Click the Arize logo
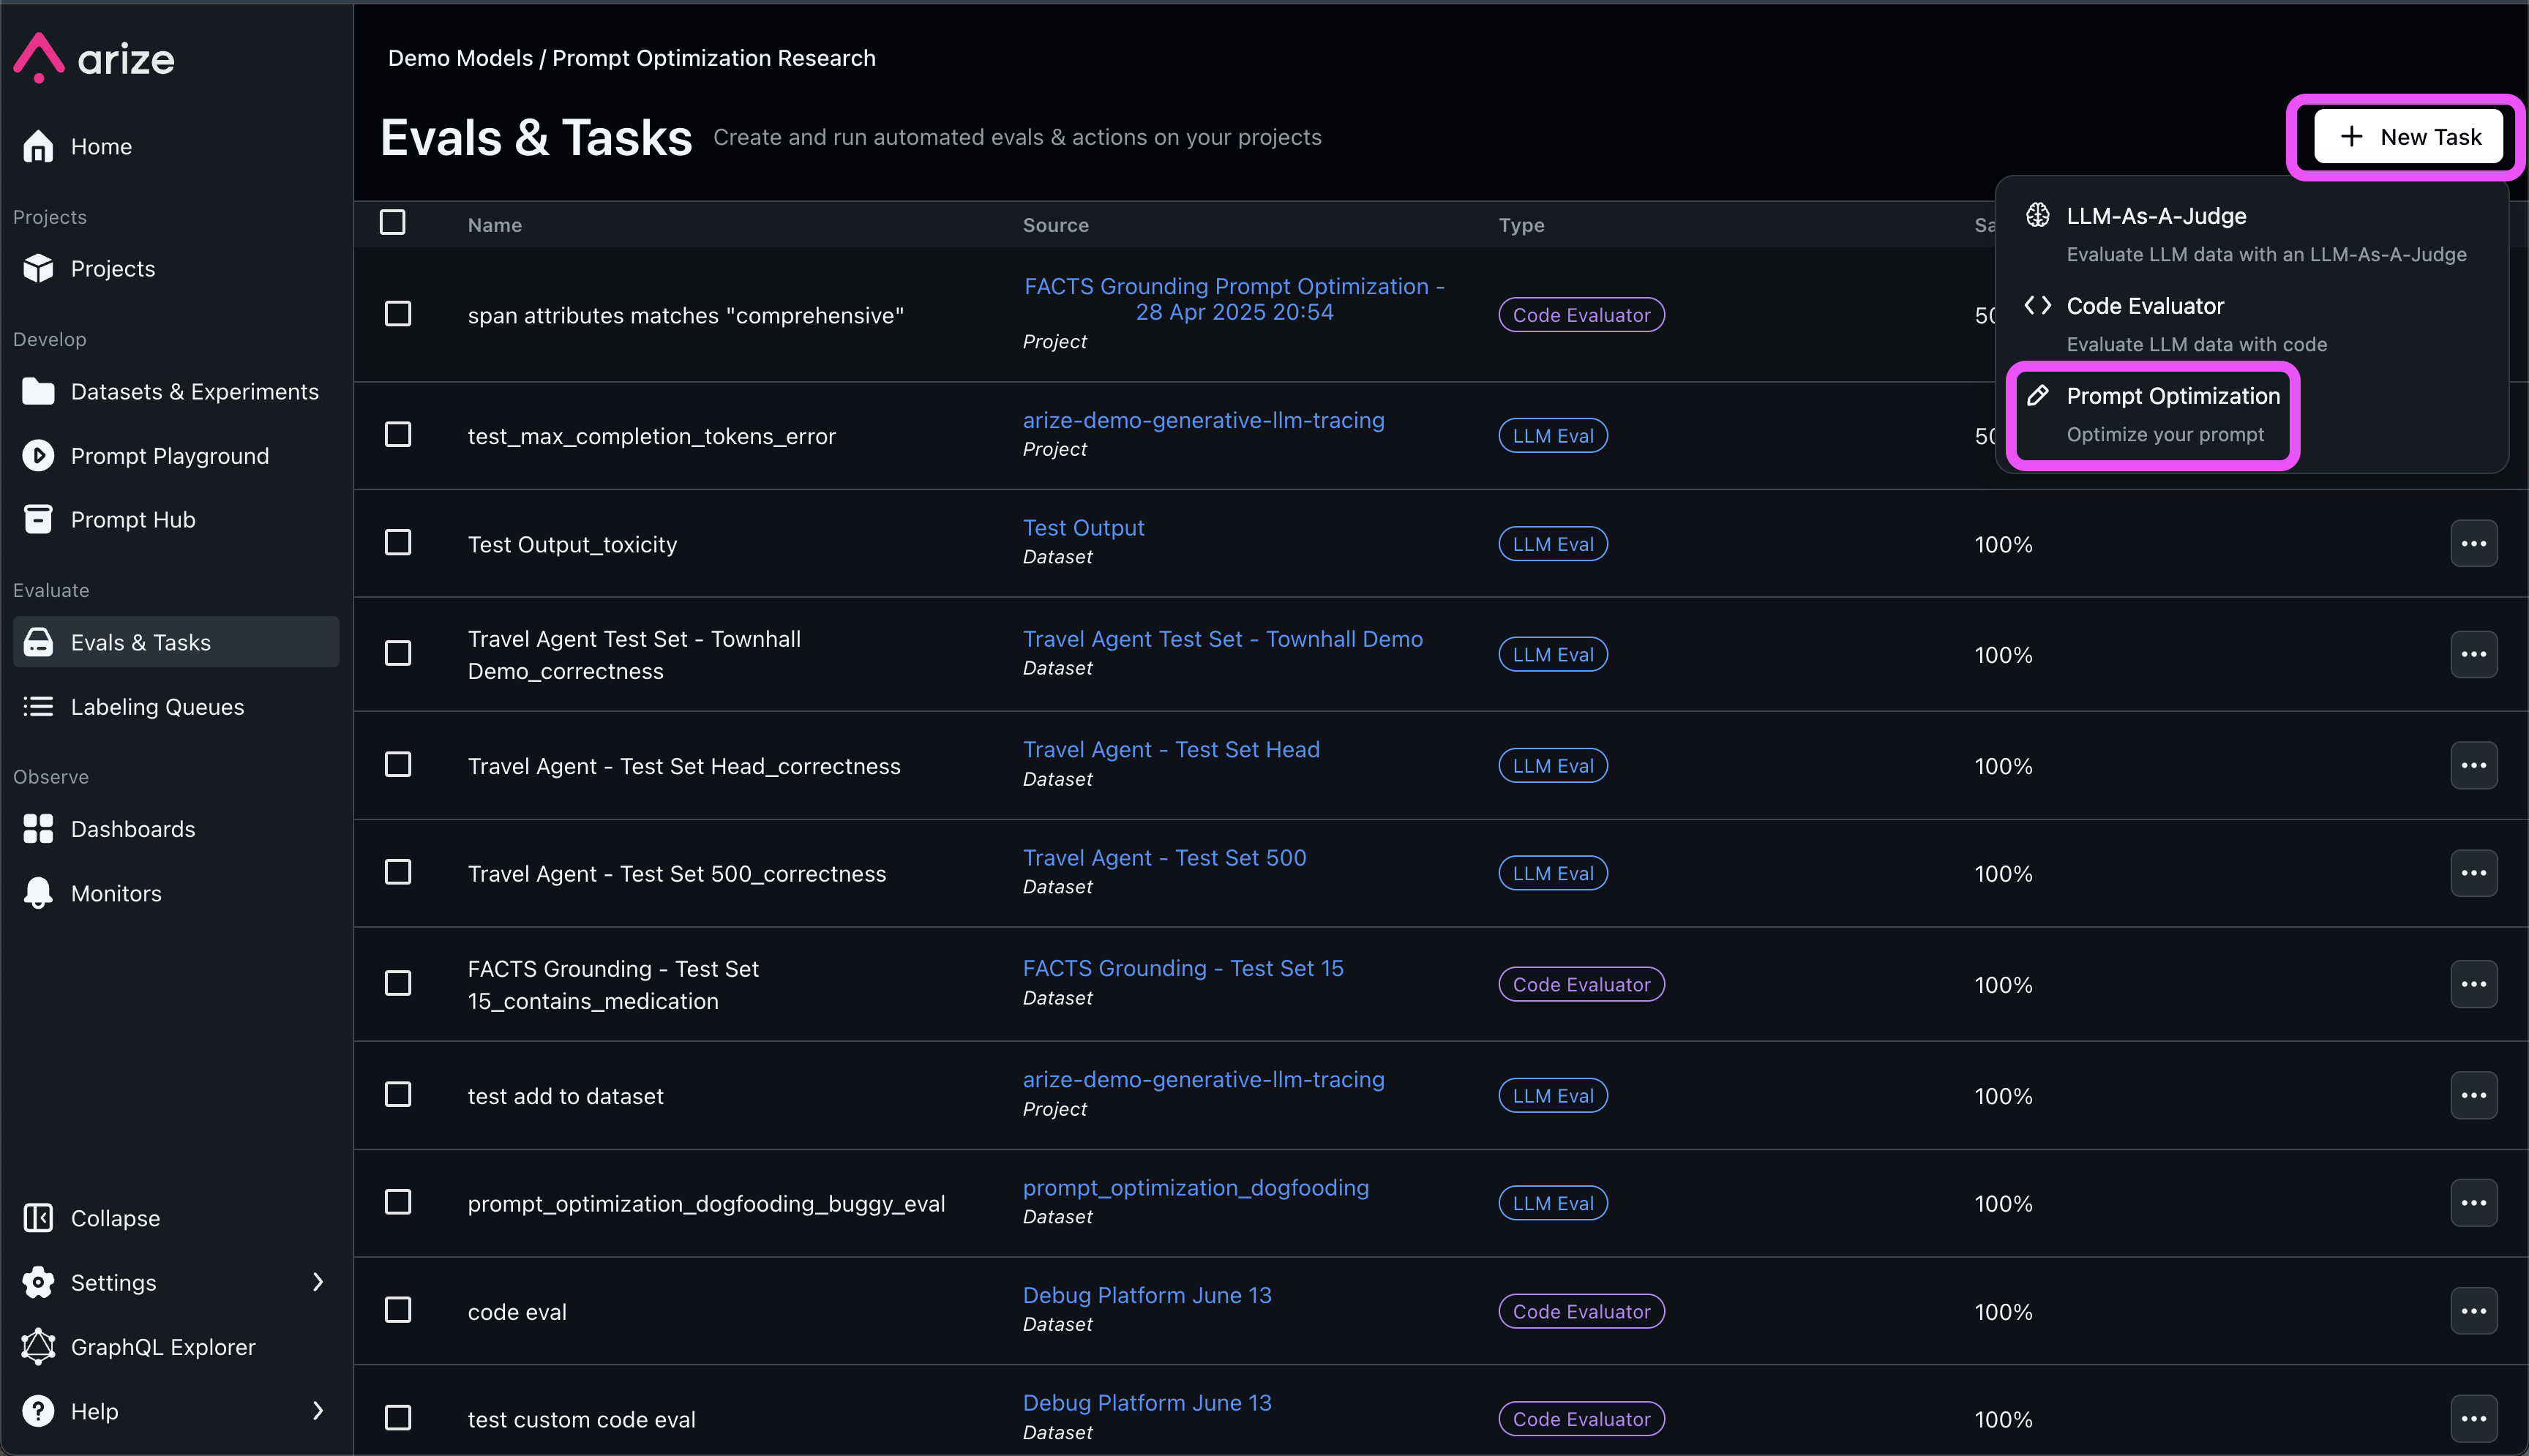 [94, 58]
